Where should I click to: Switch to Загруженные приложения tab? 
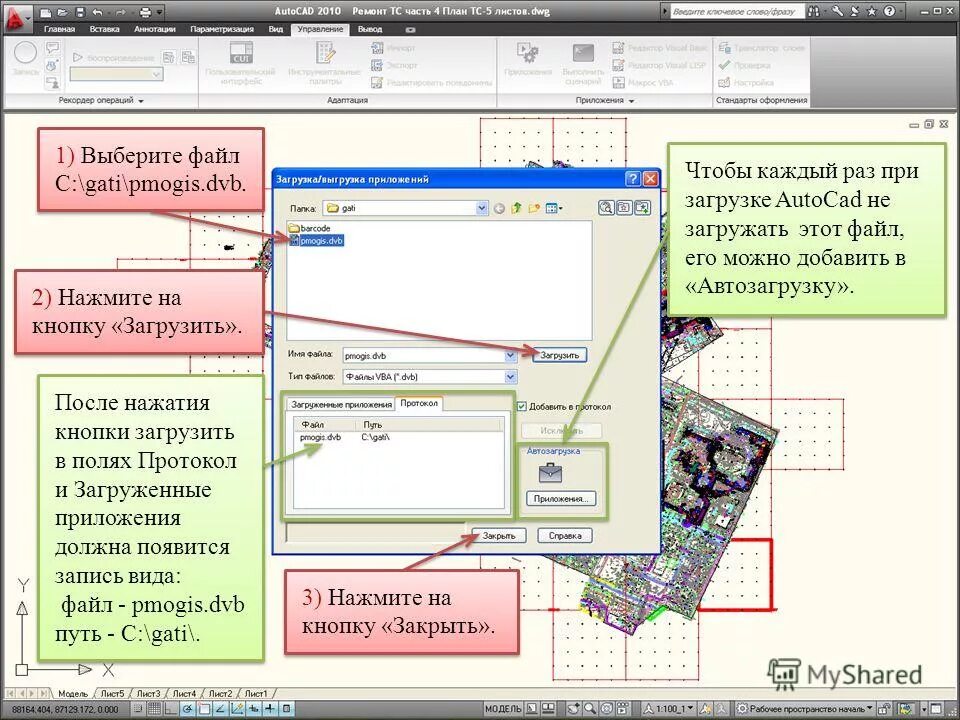click(x=341, y=405)
